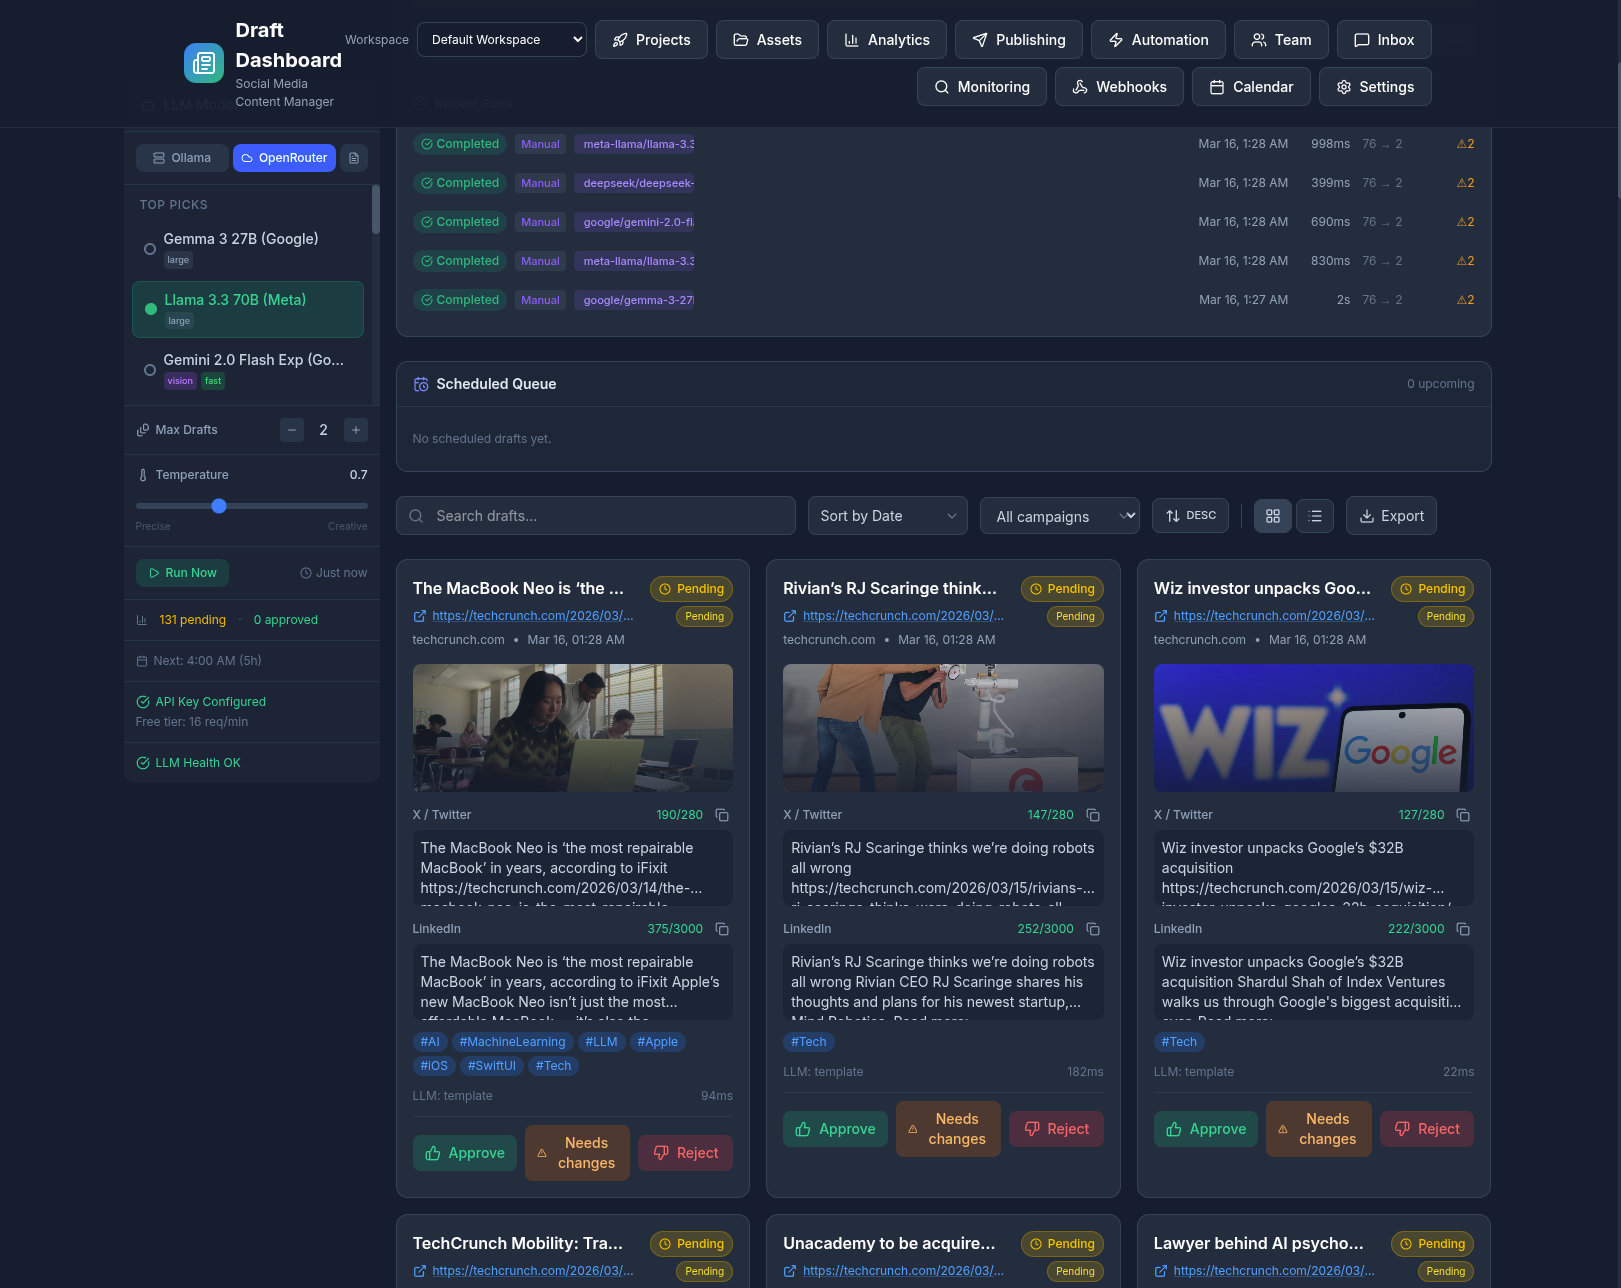Open the All campaigns dropdown
Image resolution: width=1621 pixels, height=1288 pixels.
[1059, 516]
